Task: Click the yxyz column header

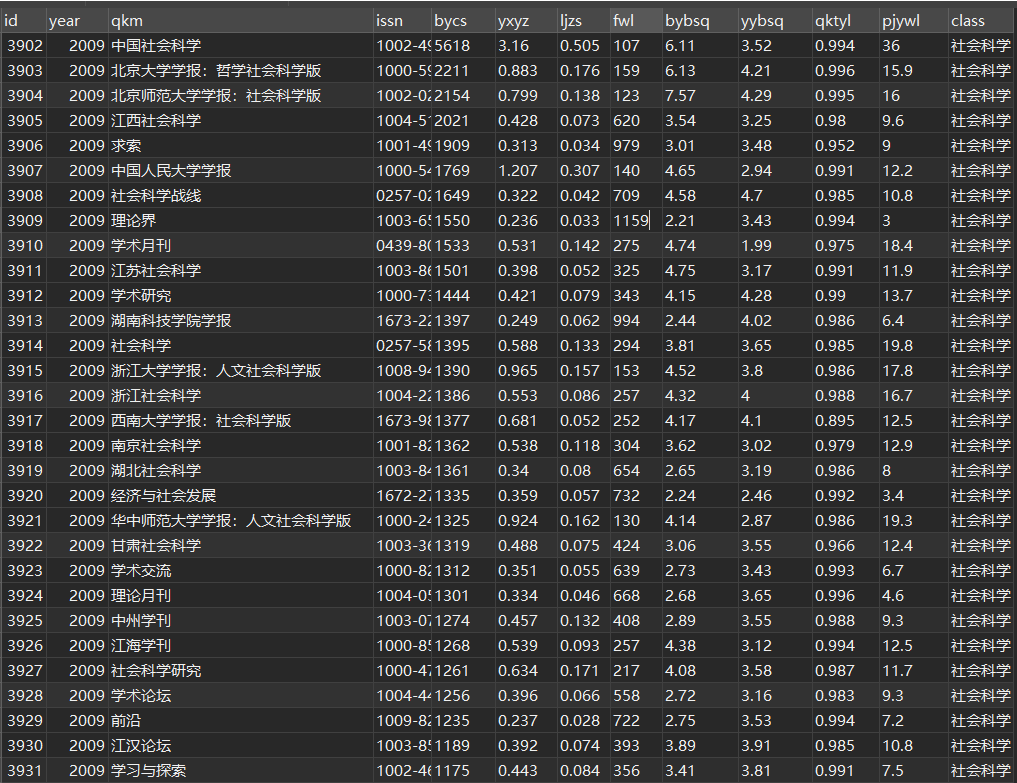Action: [526, 21]
